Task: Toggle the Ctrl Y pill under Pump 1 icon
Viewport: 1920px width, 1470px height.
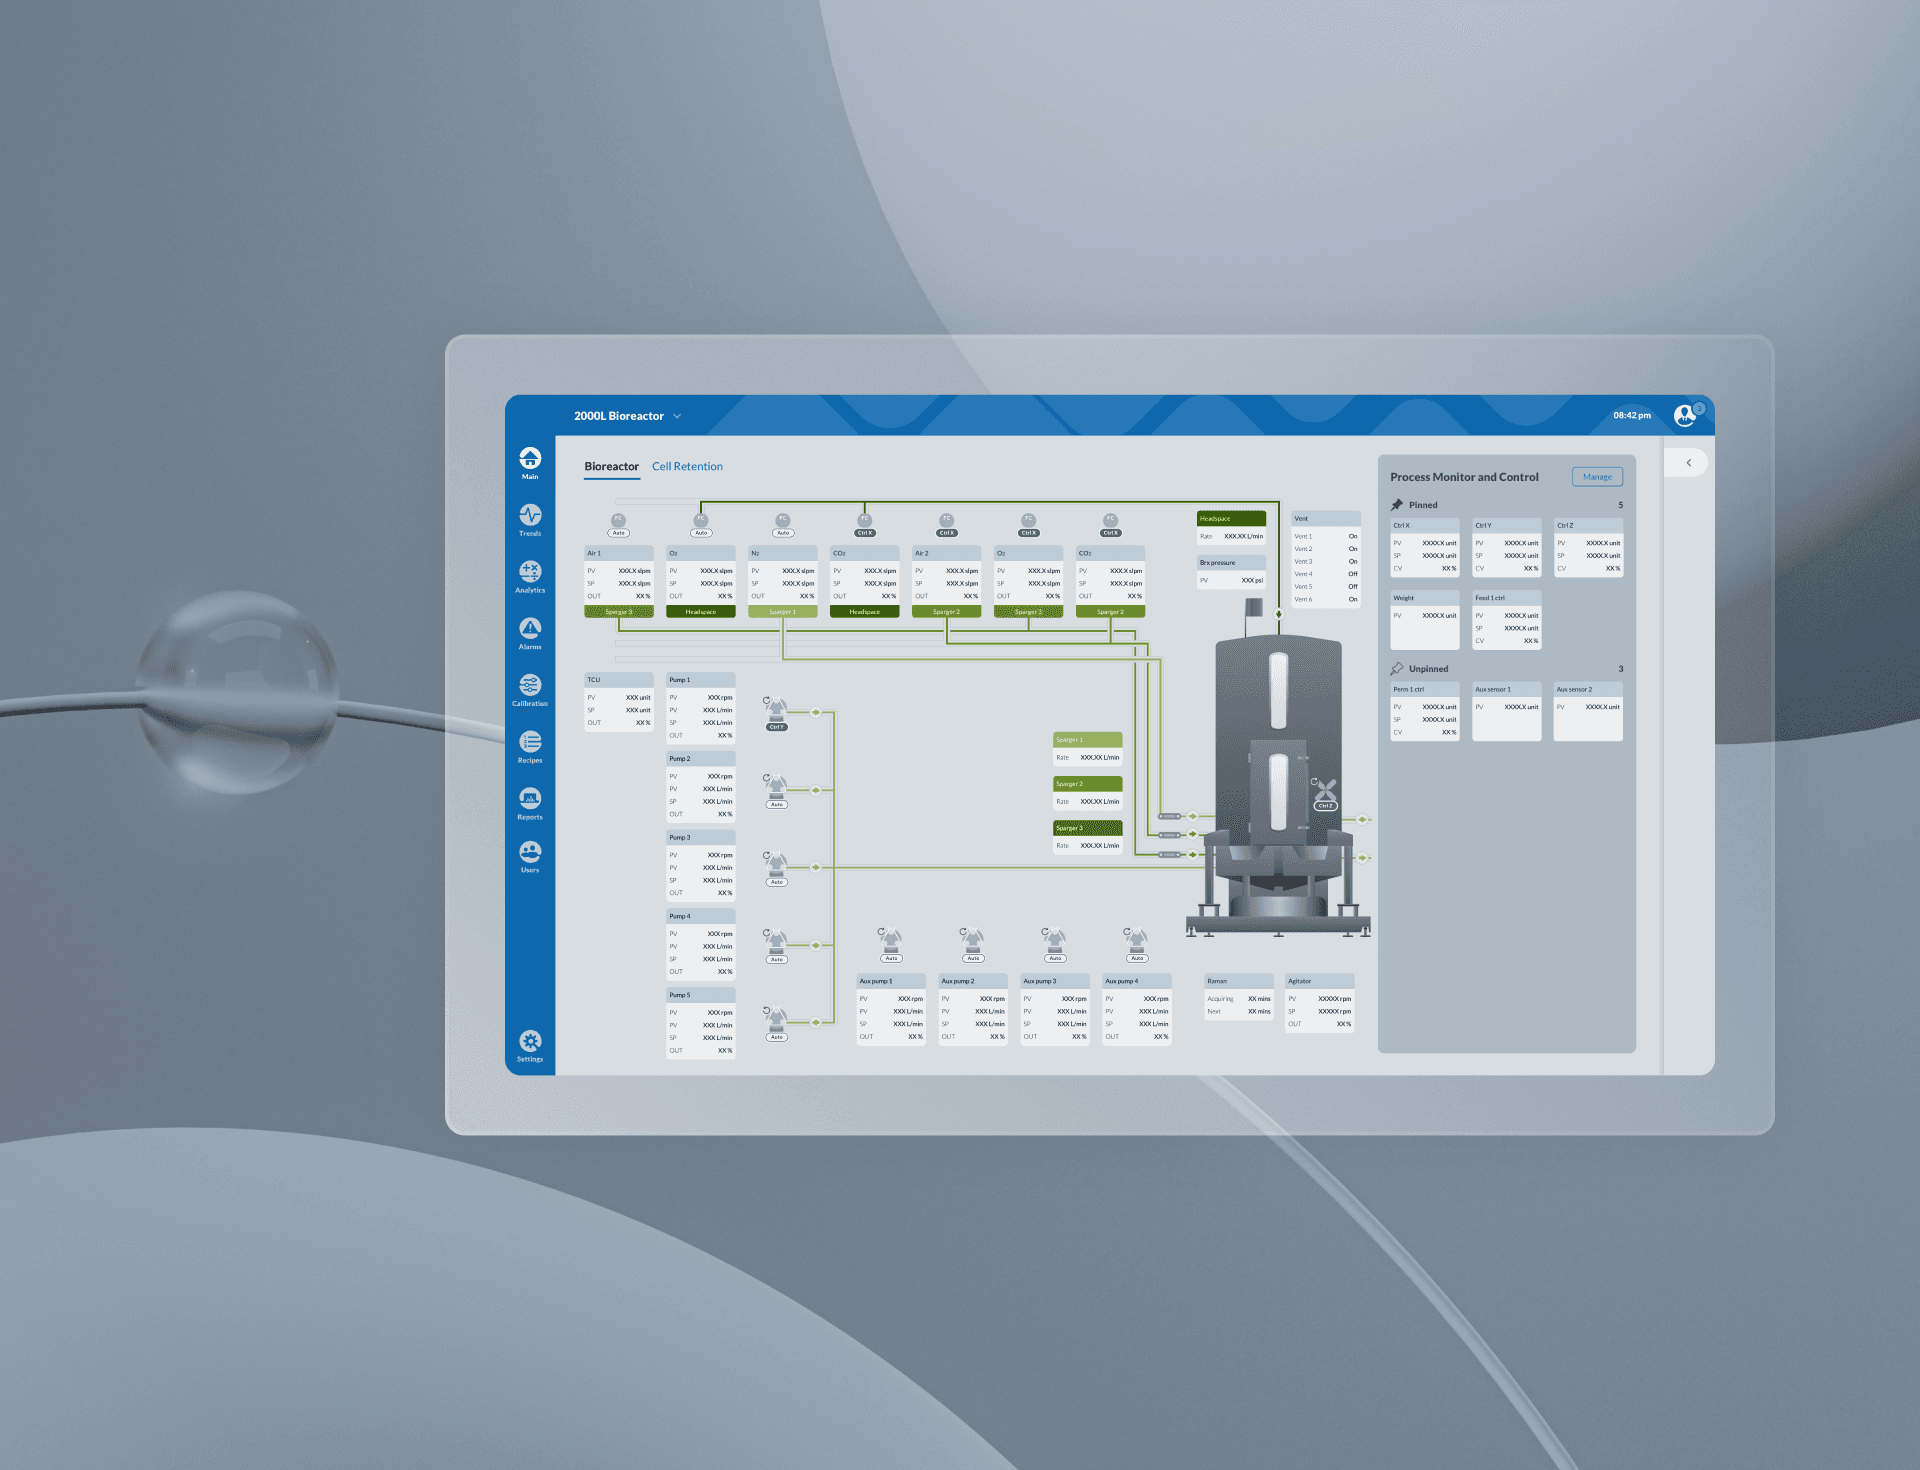Action: [x=776, y=727]
